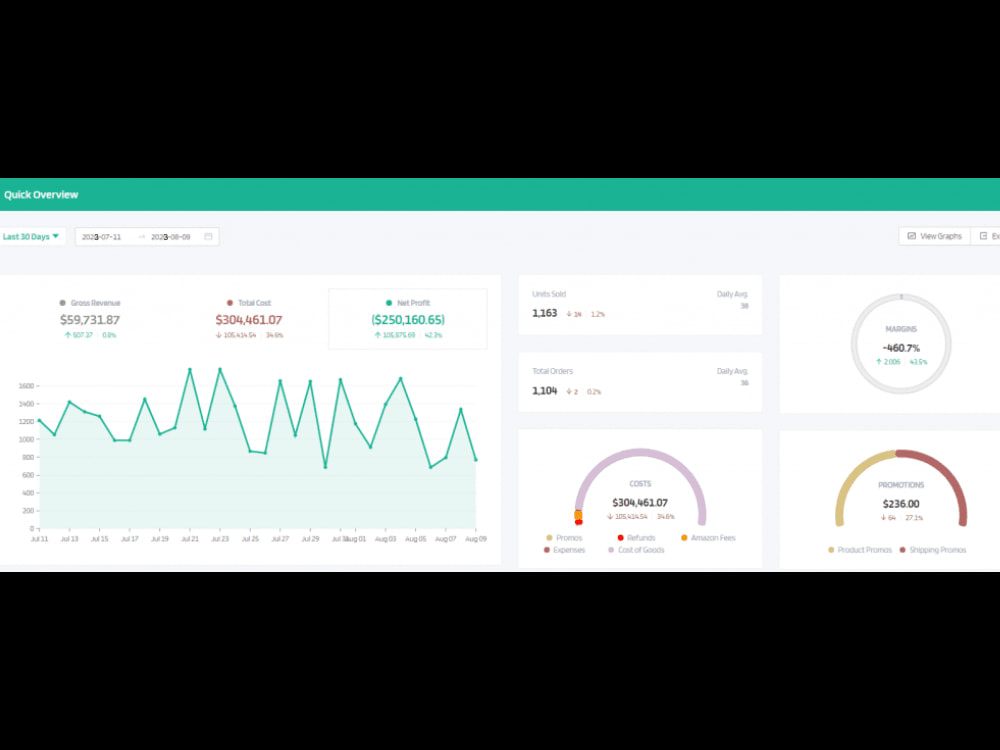Click the Gross Revenue value $59,731.87

click(x=90, y=320)
